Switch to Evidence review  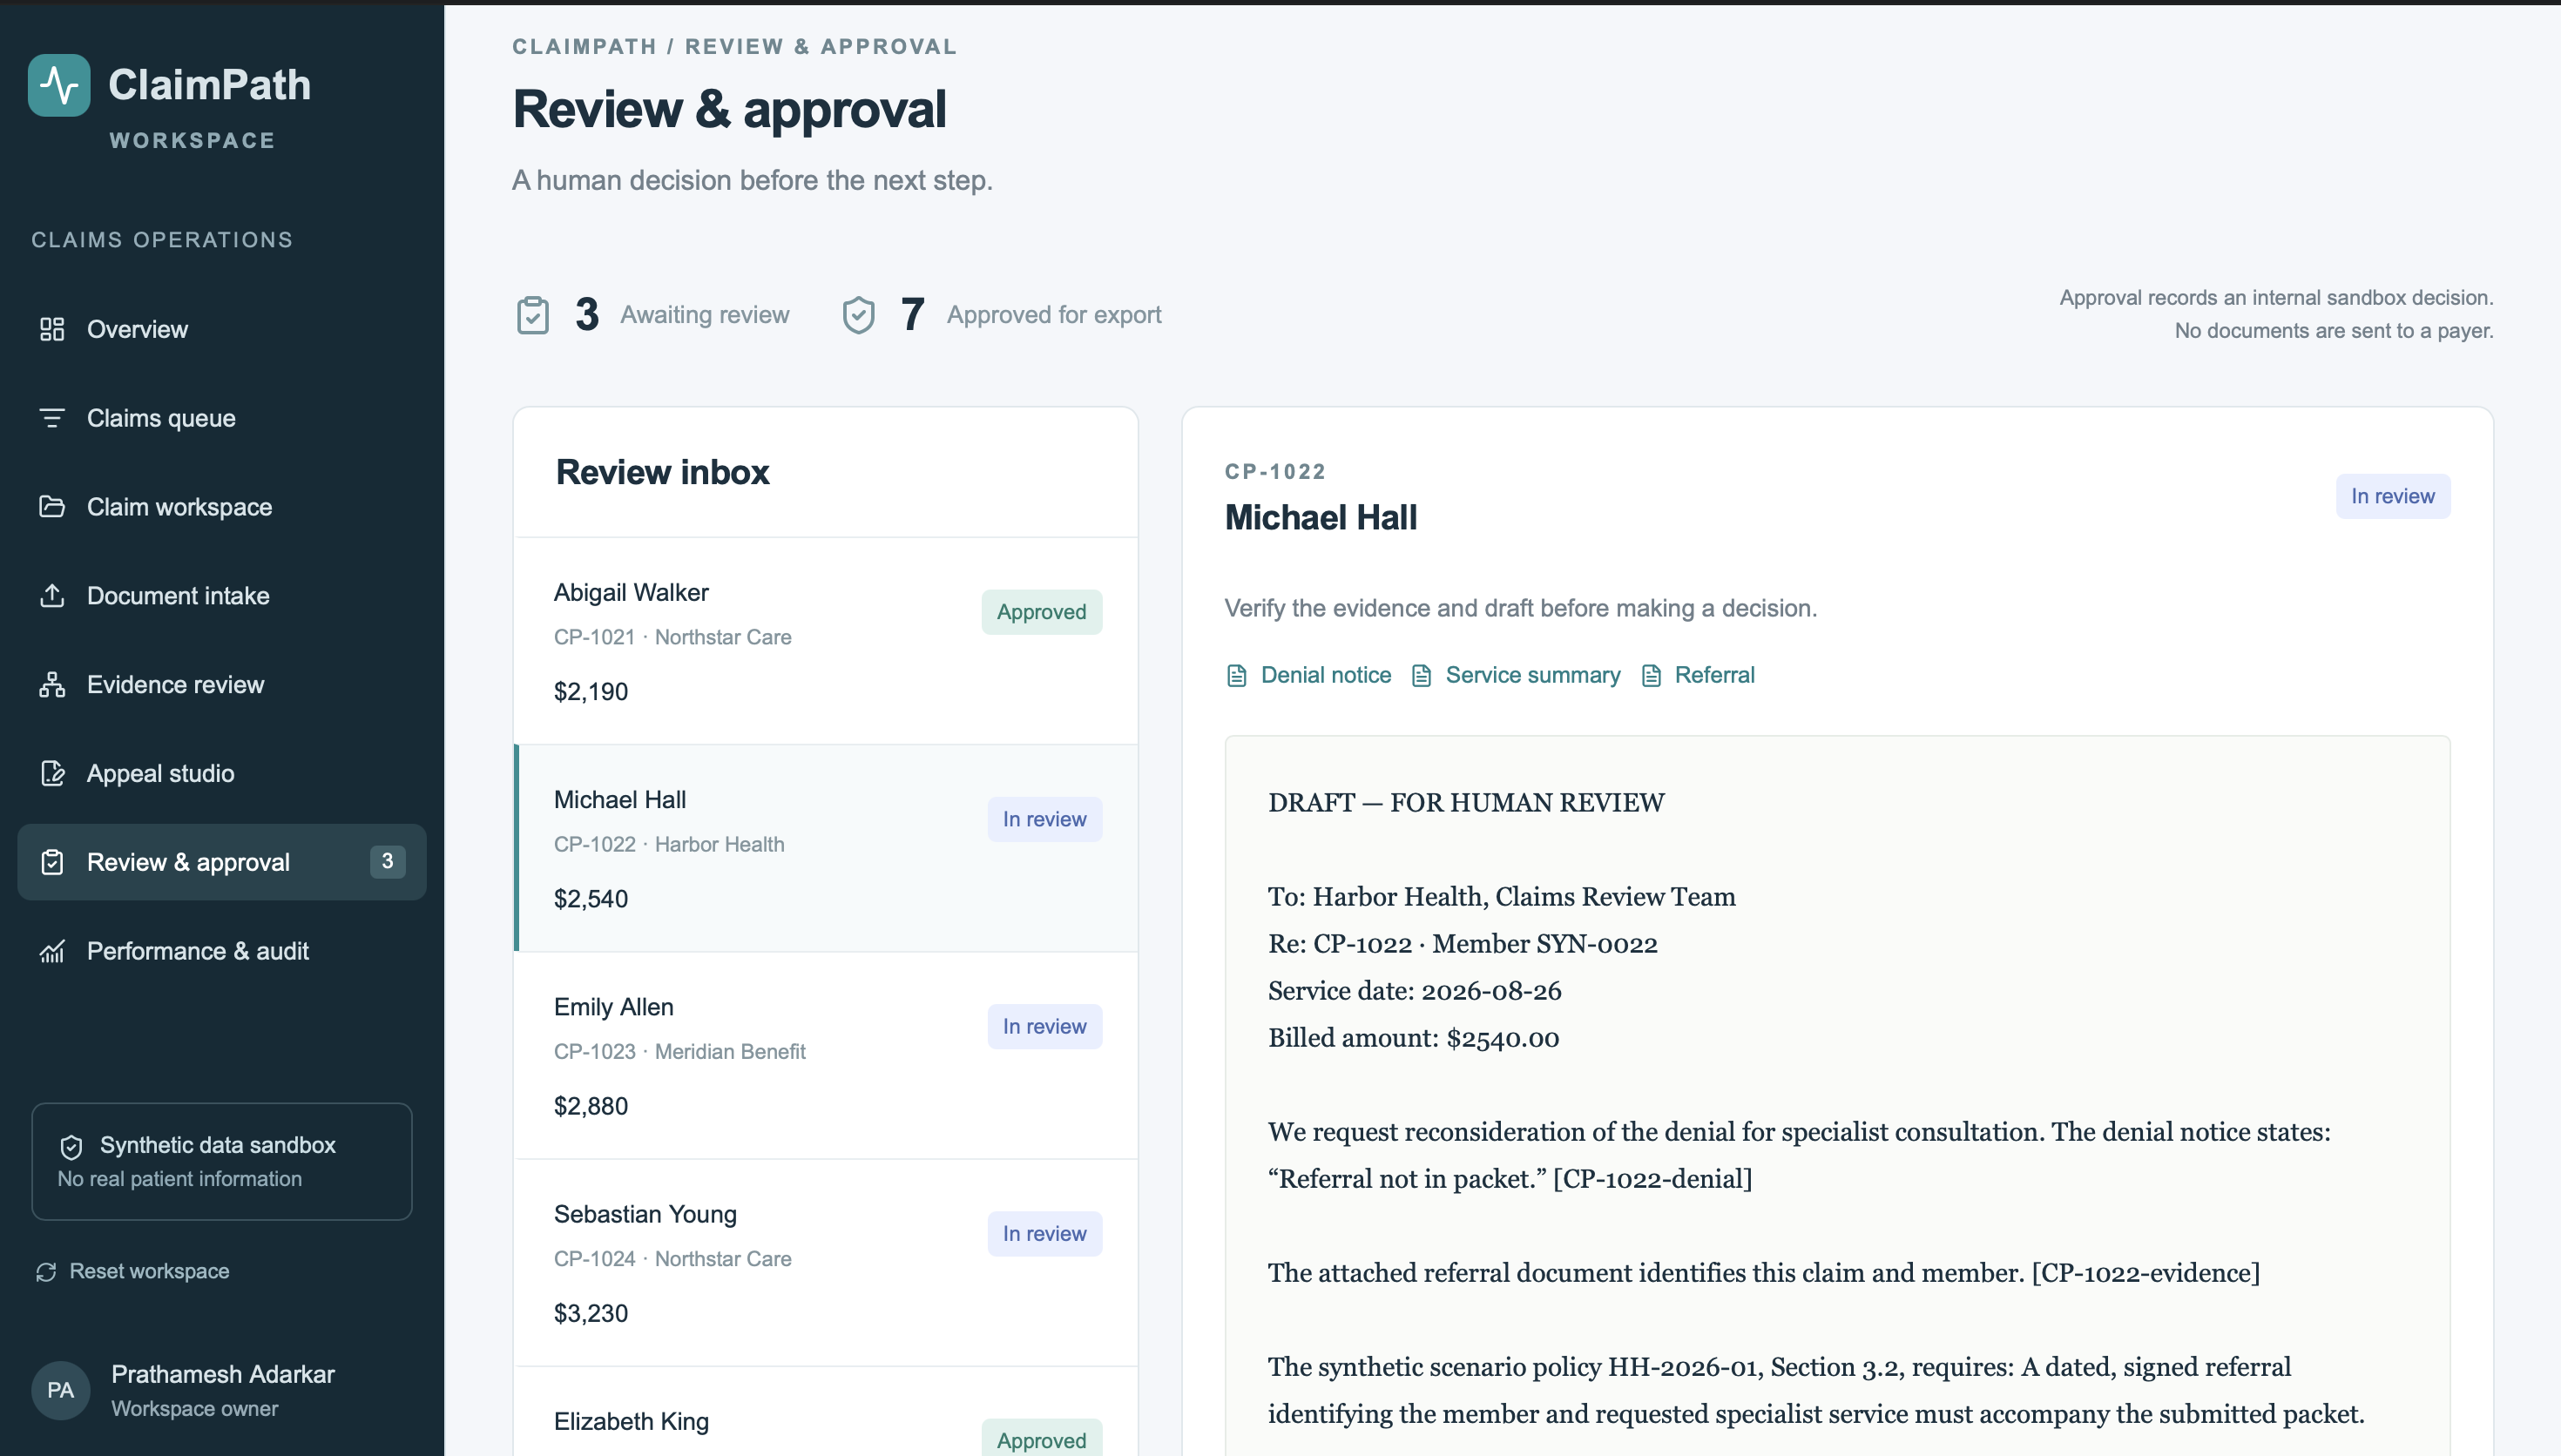(222, 685)
